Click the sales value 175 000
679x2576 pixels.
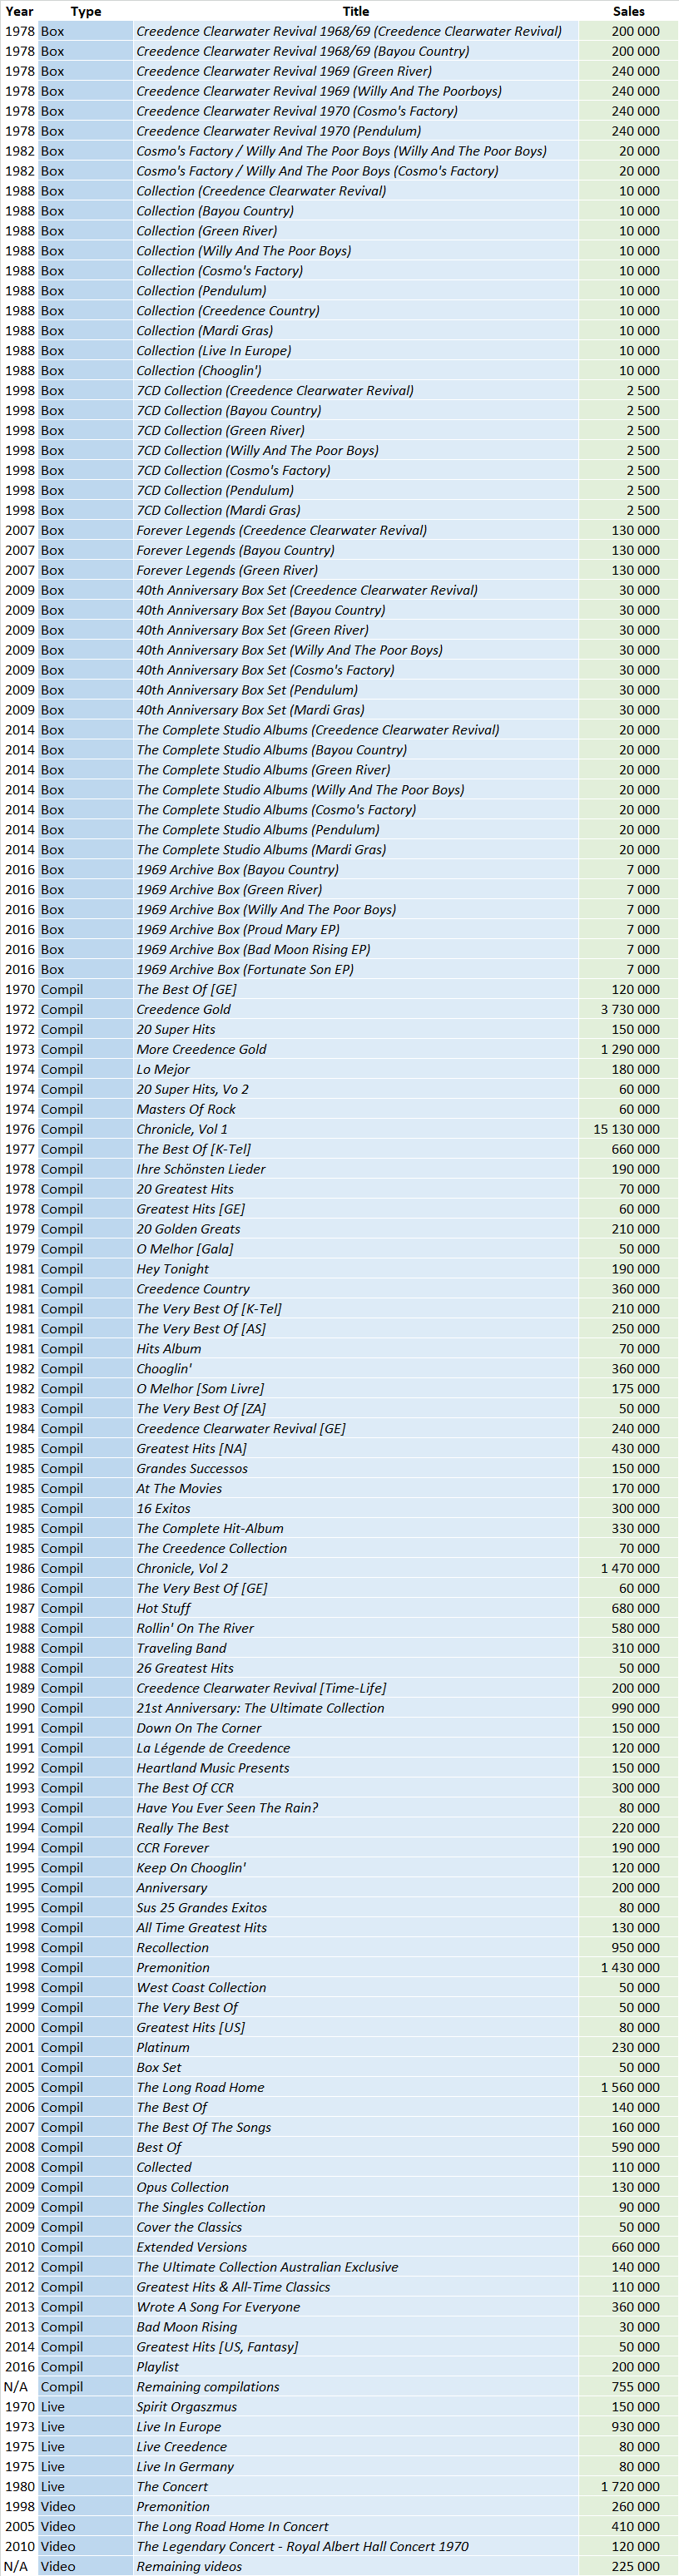[635, 1389]
